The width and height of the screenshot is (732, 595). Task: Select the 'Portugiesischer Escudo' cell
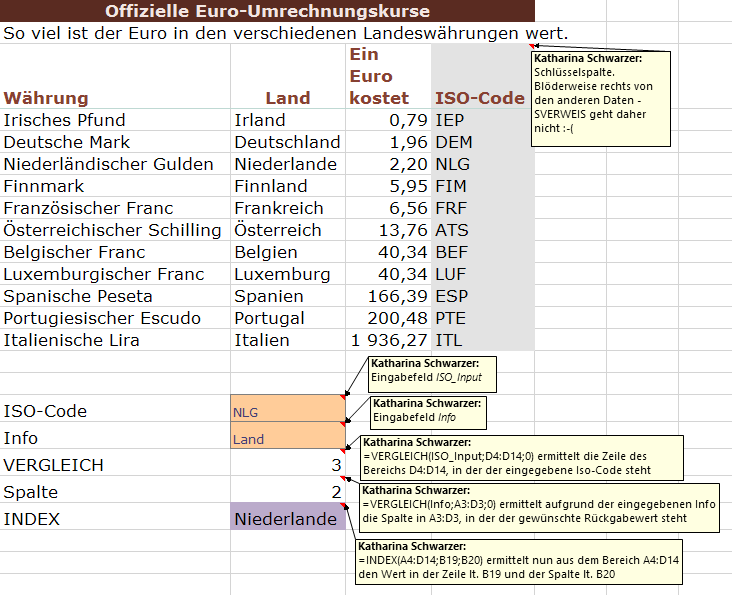pyautogui.click(x=102, y=318)
